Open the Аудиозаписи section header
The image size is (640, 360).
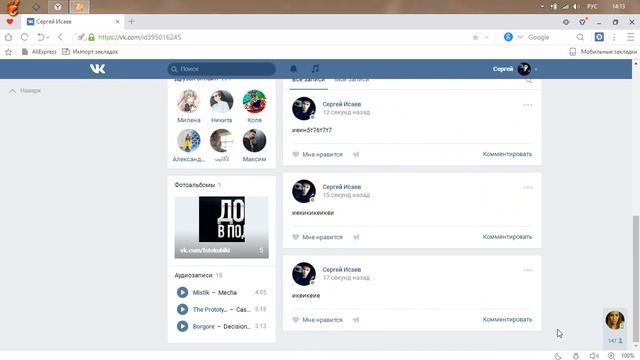coord(198,275)
